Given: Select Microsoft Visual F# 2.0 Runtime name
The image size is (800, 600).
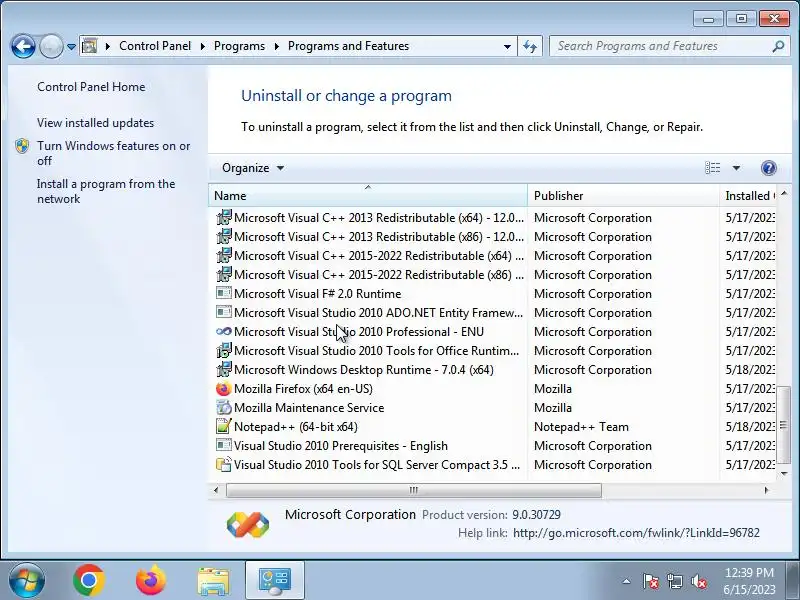Looking at the screenshot, I should pyautogui.click(x=317, y=294).
